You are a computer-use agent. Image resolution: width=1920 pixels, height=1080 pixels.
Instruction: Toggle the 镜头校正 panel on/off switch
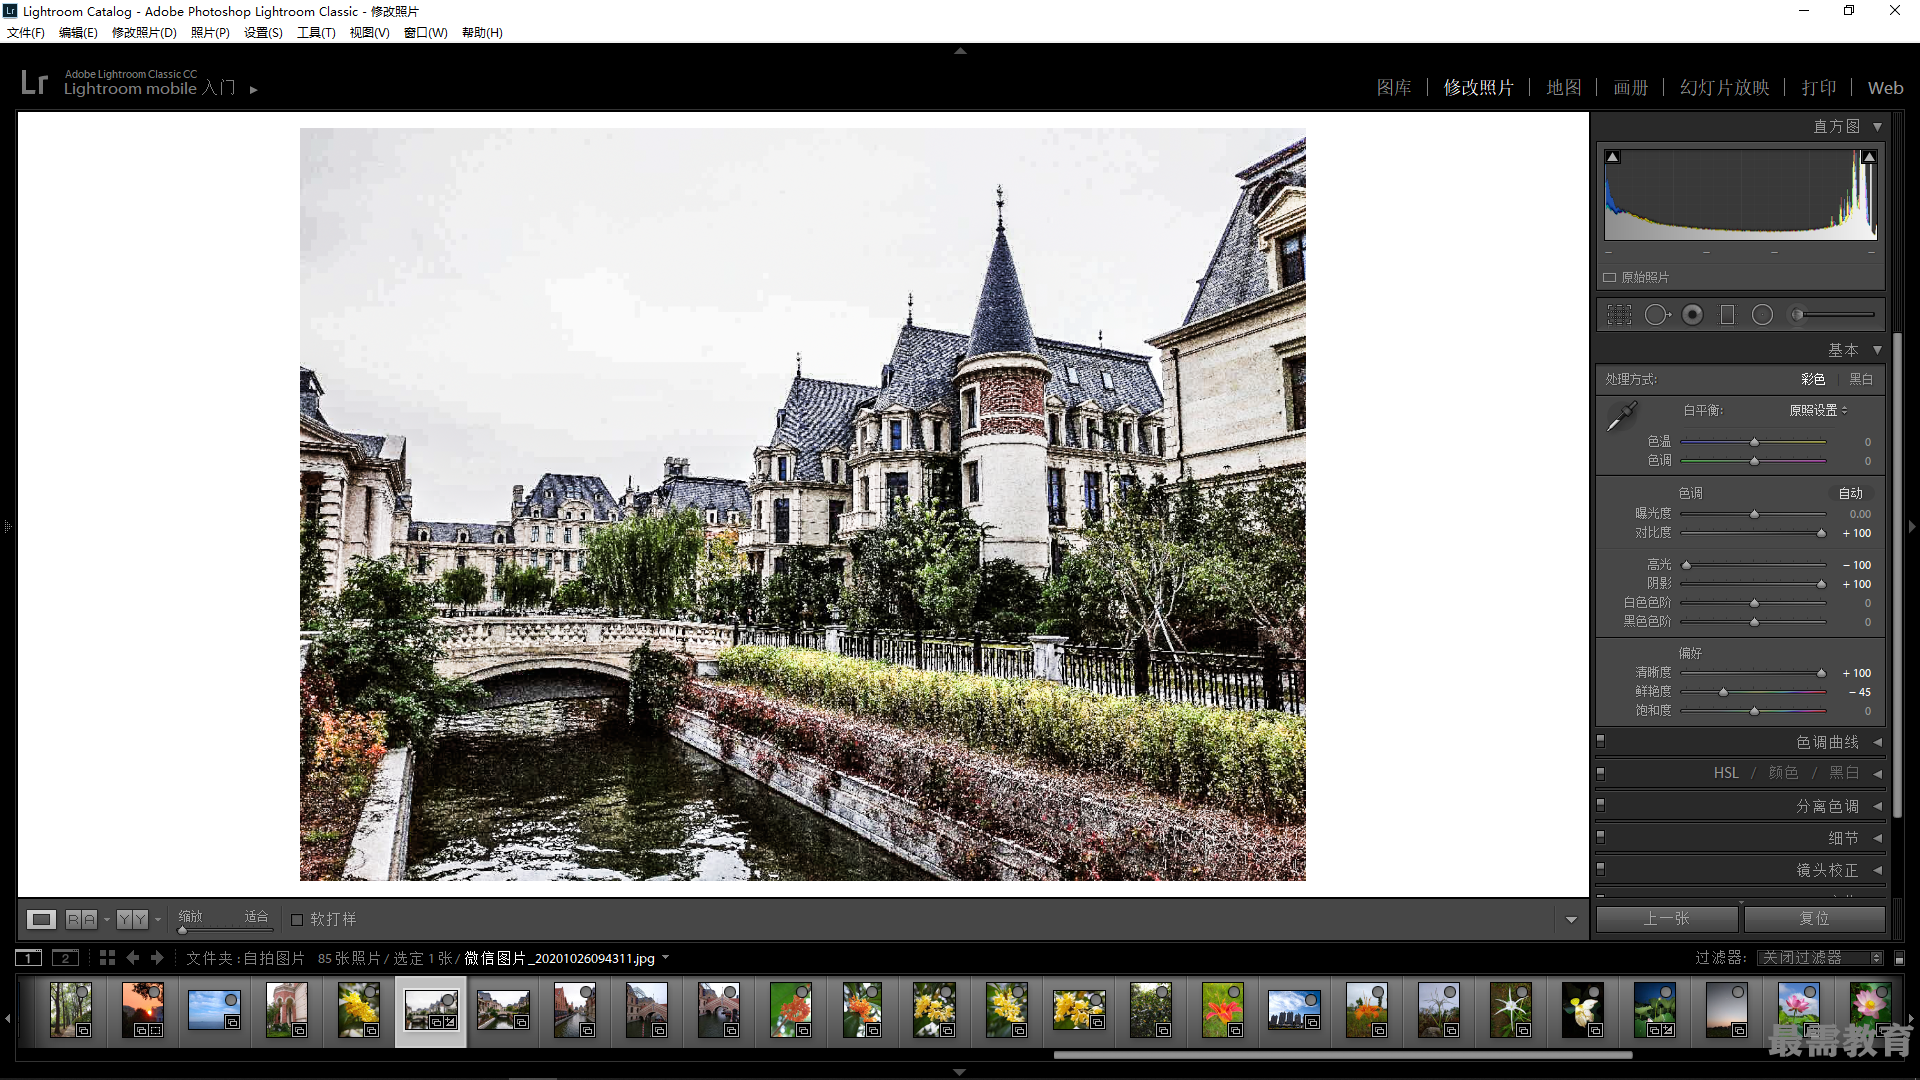(x=1601, y=870)
